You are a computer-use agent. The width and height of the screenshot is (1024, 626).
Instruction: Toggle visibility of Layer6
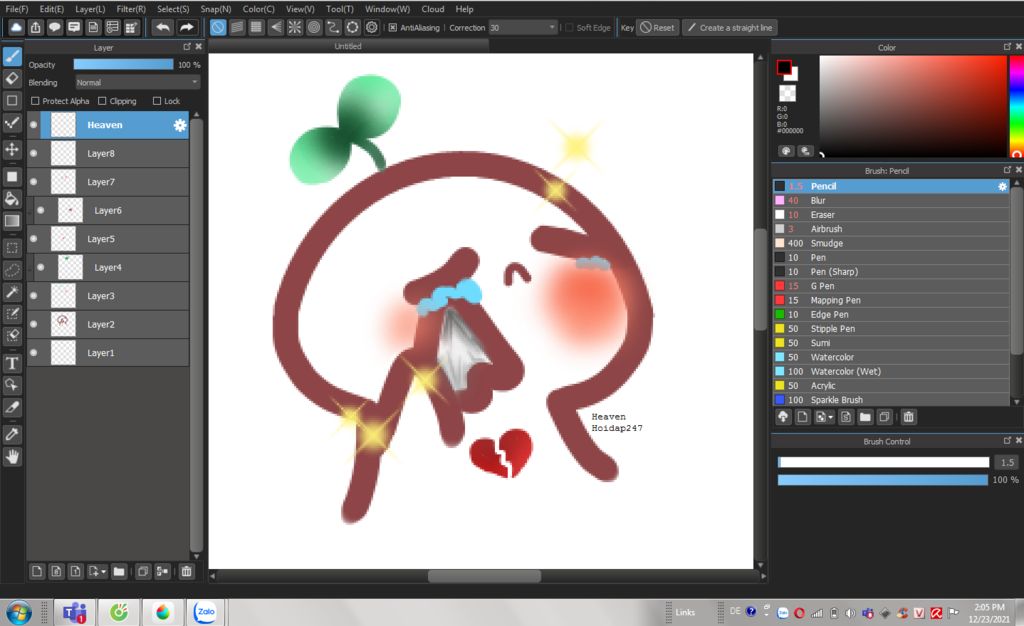point(40,210)
